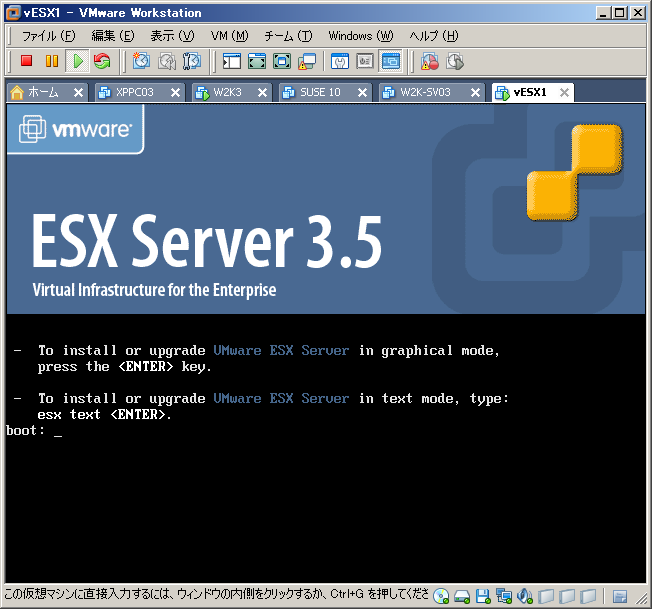
Task: Close the SUSE 10 tab
Action: point(363,92)
